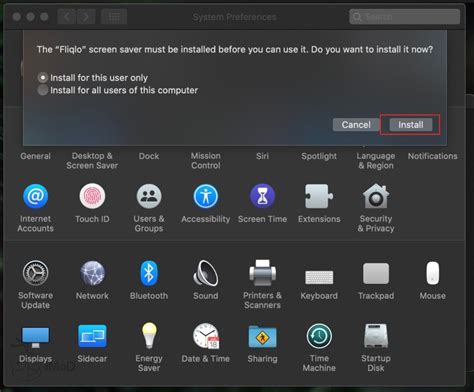This screenshot has width=474, height=392.
Task: Cancel the Fliqlo screen saver installation
Action: coord(356,125)
